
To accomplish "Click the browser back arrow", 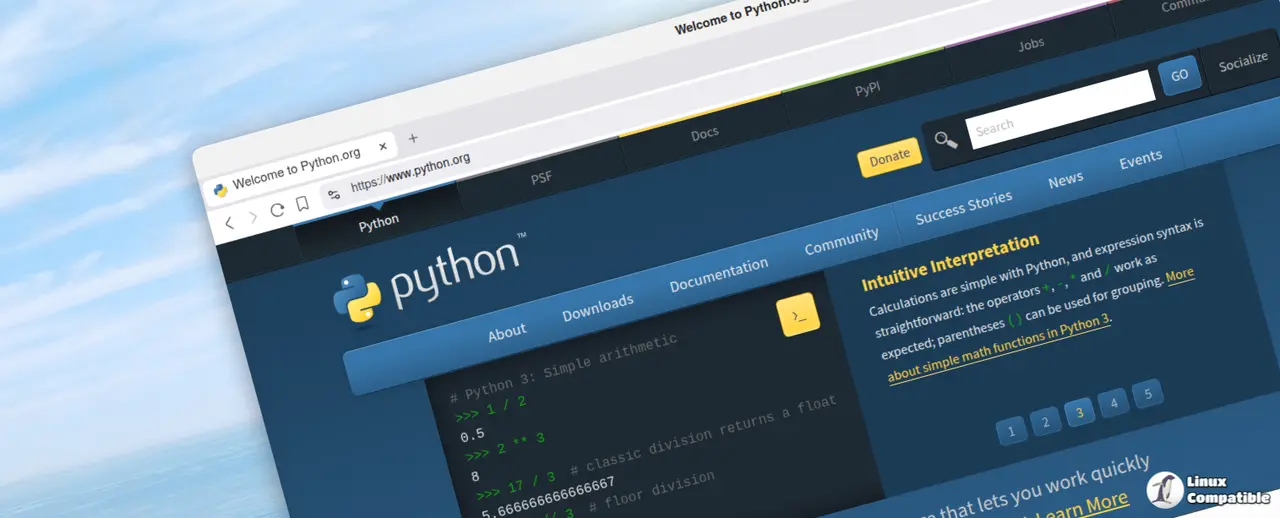I will (x=229, y=223).
